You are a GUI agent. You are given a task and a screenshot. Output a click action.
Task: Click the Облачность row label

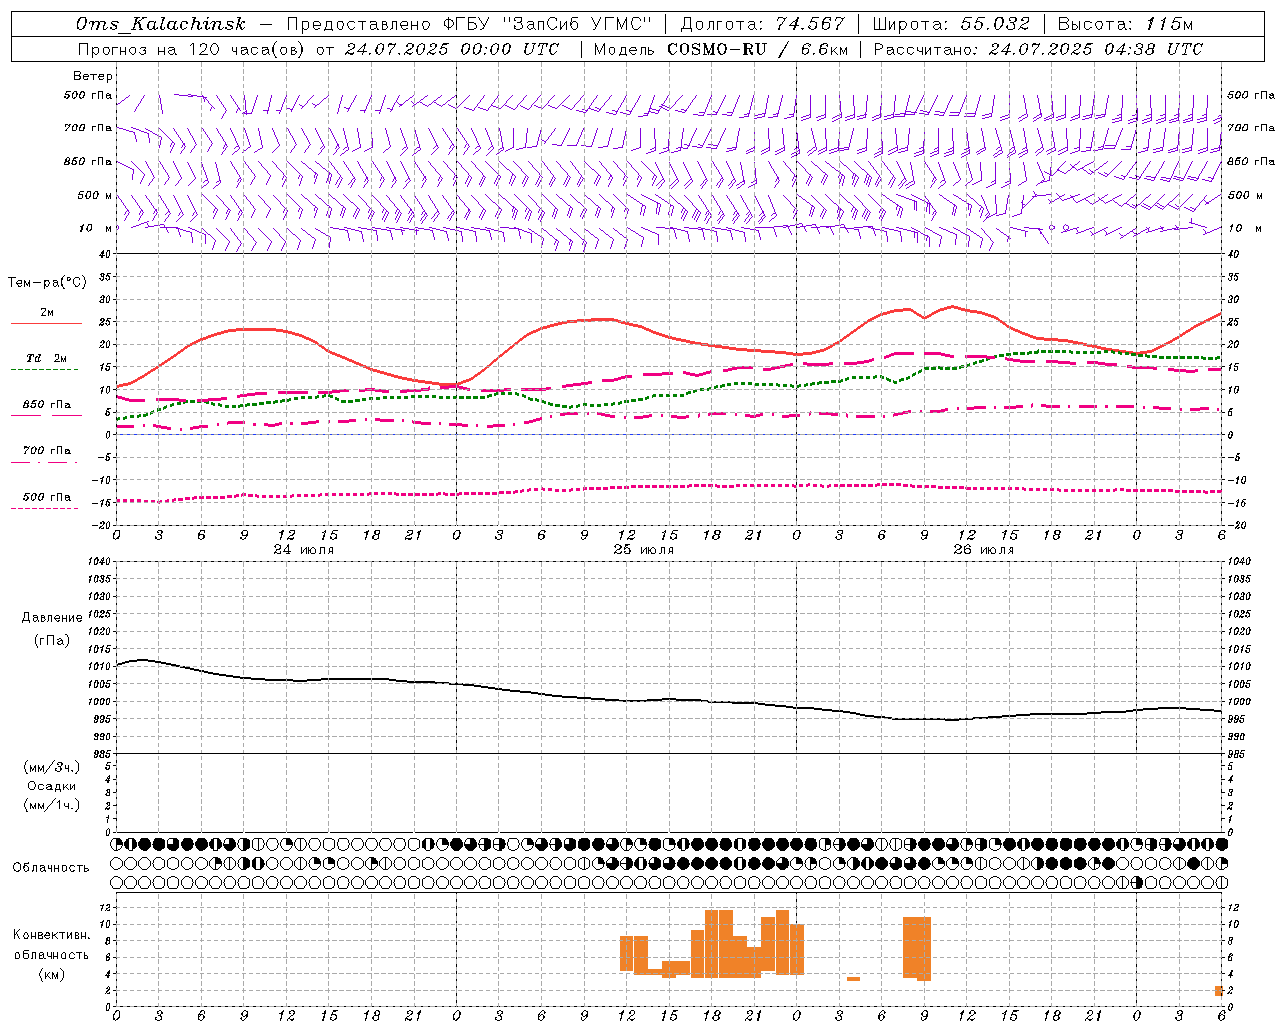click(x=51, y=868)
